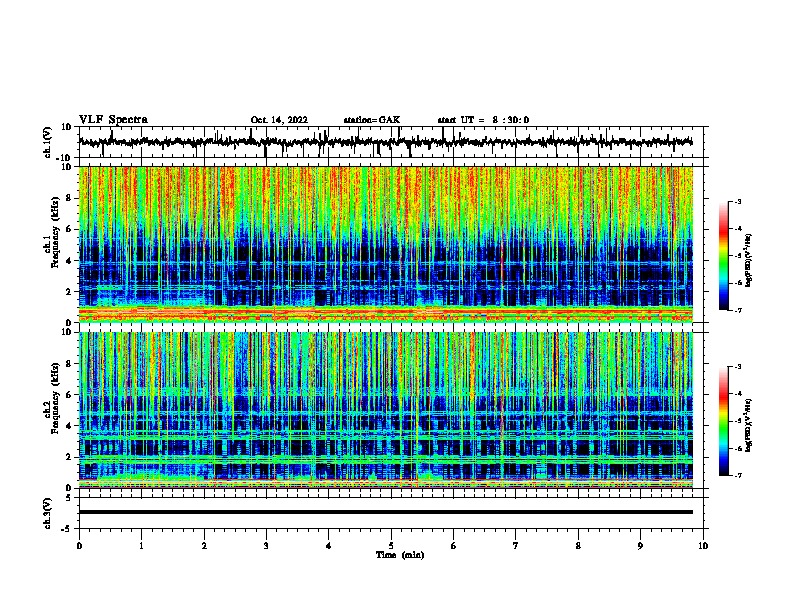Viewport: 792px width, 612px height.
Task: Click time axis tick label "5"
Action: coord(391,546)
